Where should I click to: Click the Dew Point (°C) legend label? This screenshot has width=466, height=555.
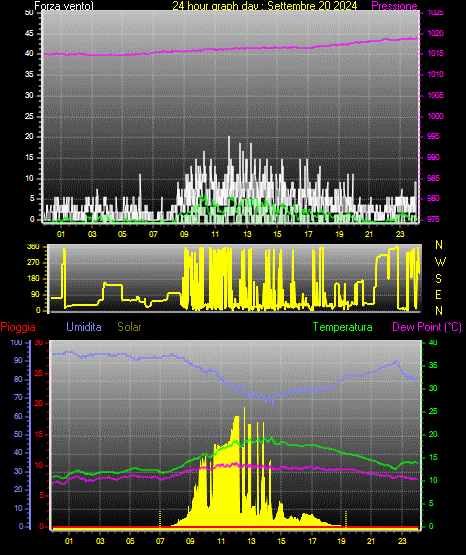point(427,327)
